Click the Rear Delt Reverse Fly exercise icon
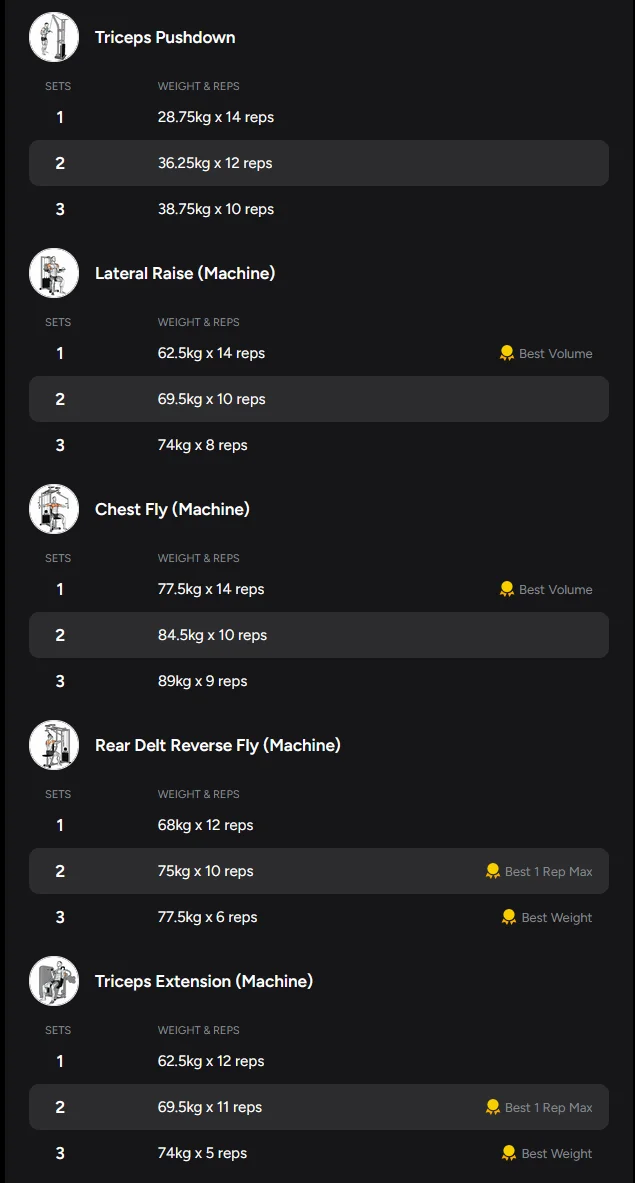 pyautogui.click(x=54, y=745)
